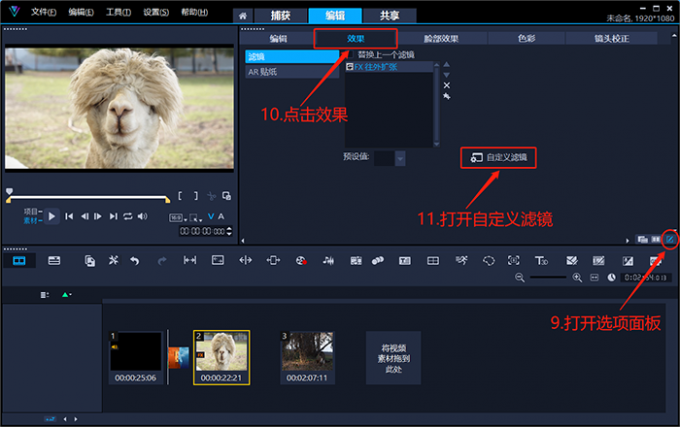Image resolution: width=680 pixels, height=427 pixels.
Task: Open the Mask Creator lasso icon
Action: tap(489, 261)
